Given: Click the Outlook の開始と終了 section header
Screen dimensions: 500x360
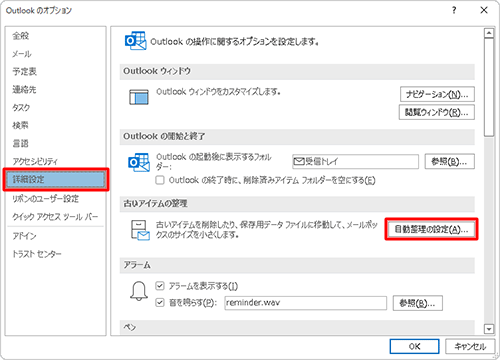Looking at the screenshot, I should tap(297, 137).
